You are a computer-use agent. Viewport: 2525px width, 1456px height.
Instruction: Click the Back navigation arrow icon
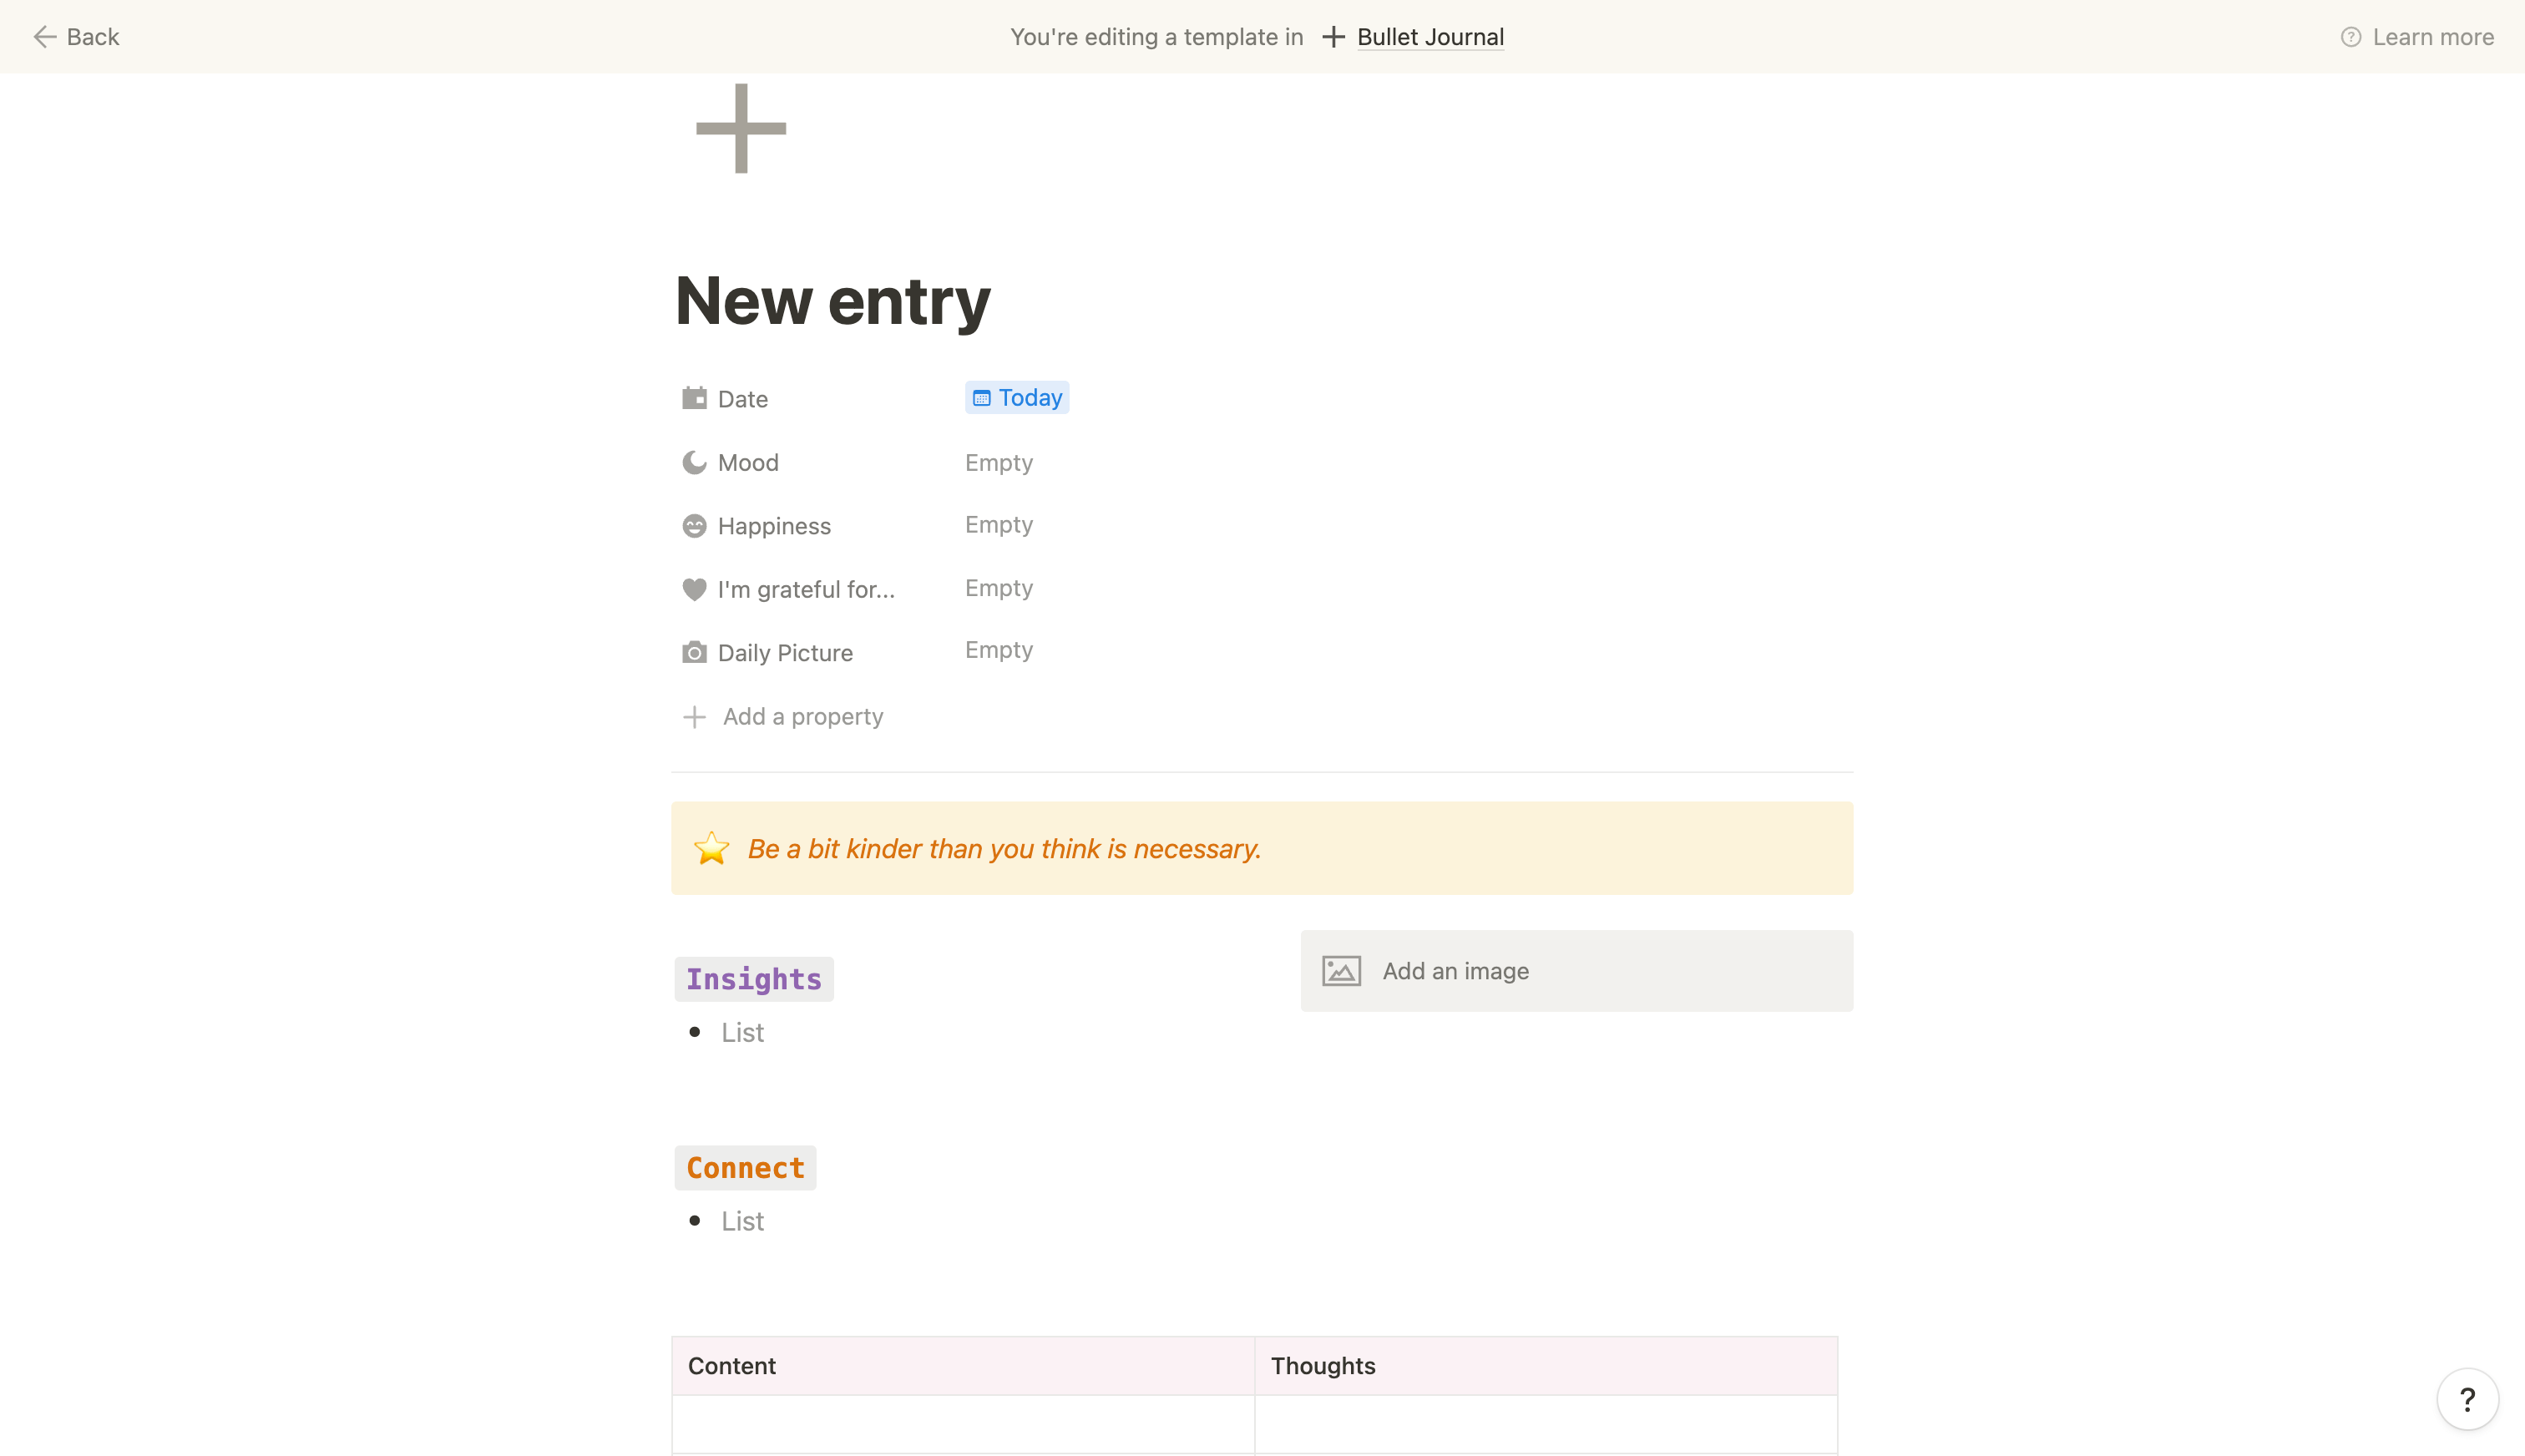45,35
